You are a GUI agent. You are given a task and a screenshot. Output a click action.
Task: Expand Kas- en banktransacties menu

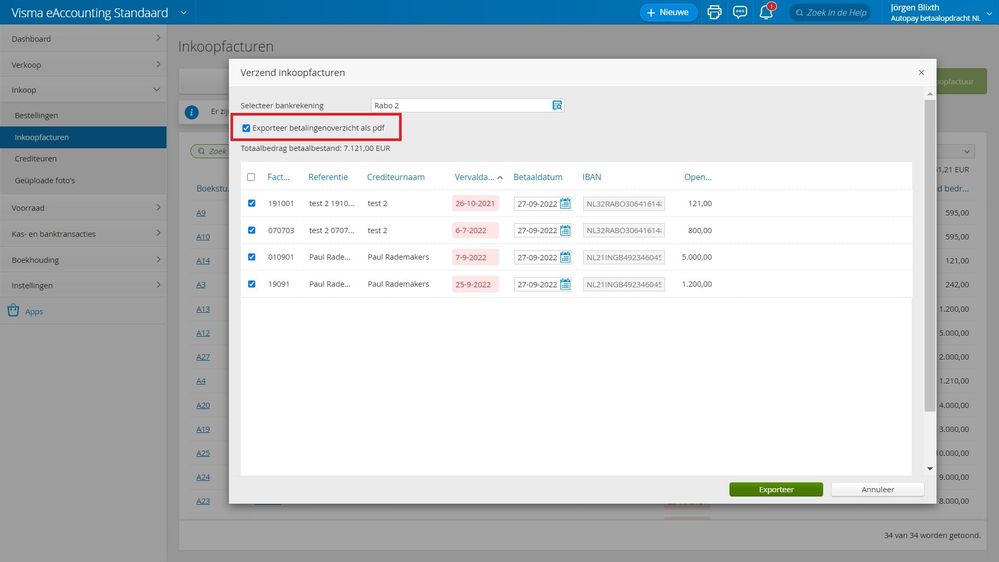pos(83,234)
